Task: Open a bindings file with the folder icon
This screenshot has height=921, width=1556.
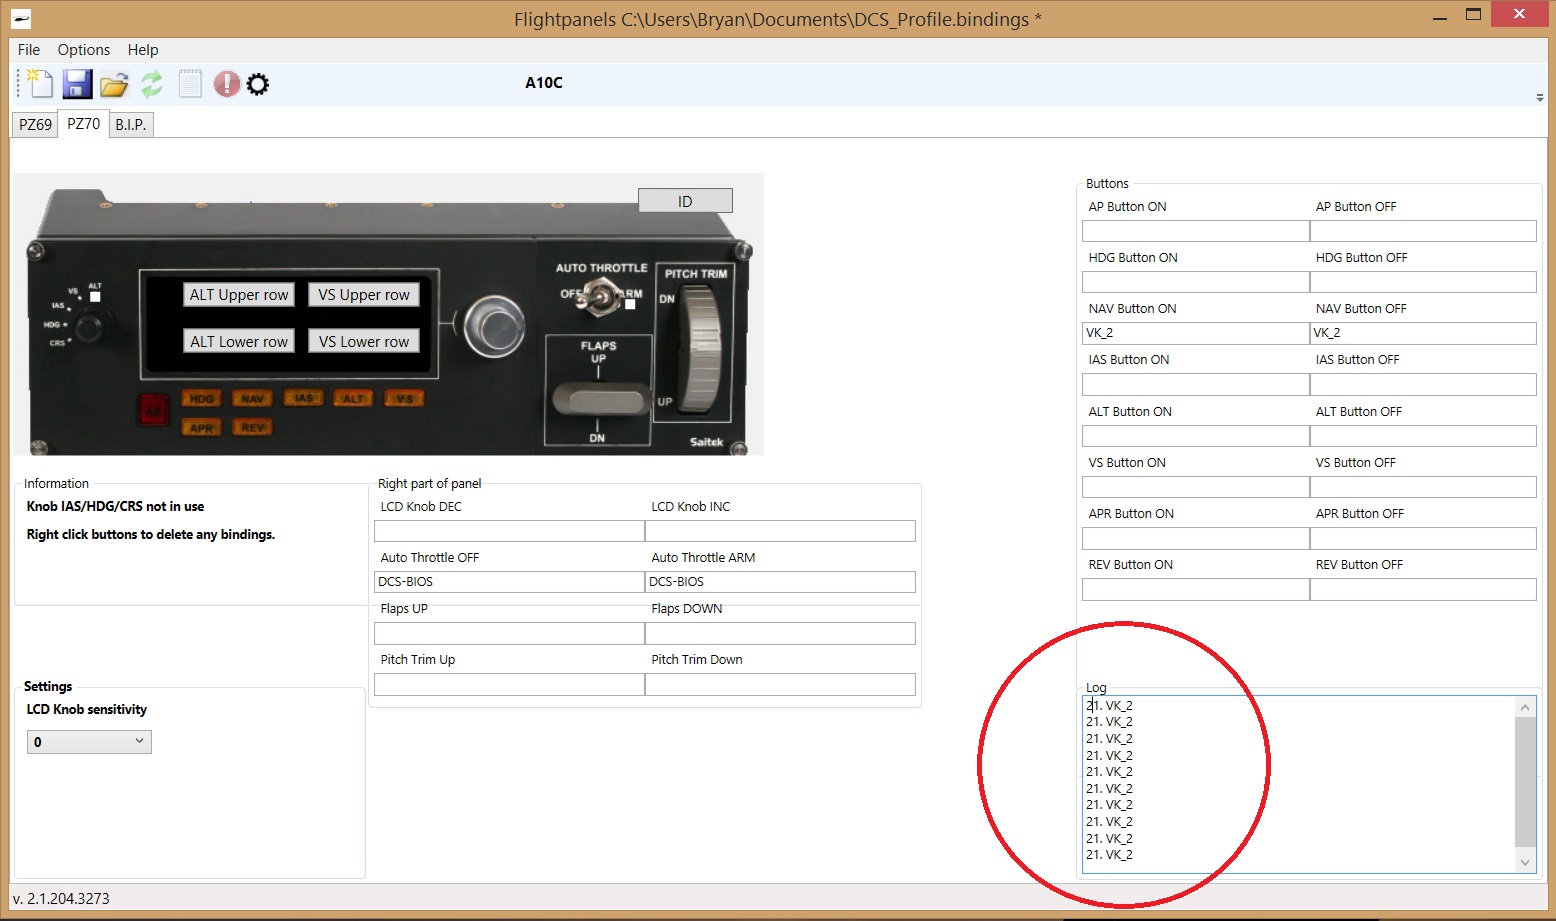Action: pyautogui.click(x=114, y=84)
